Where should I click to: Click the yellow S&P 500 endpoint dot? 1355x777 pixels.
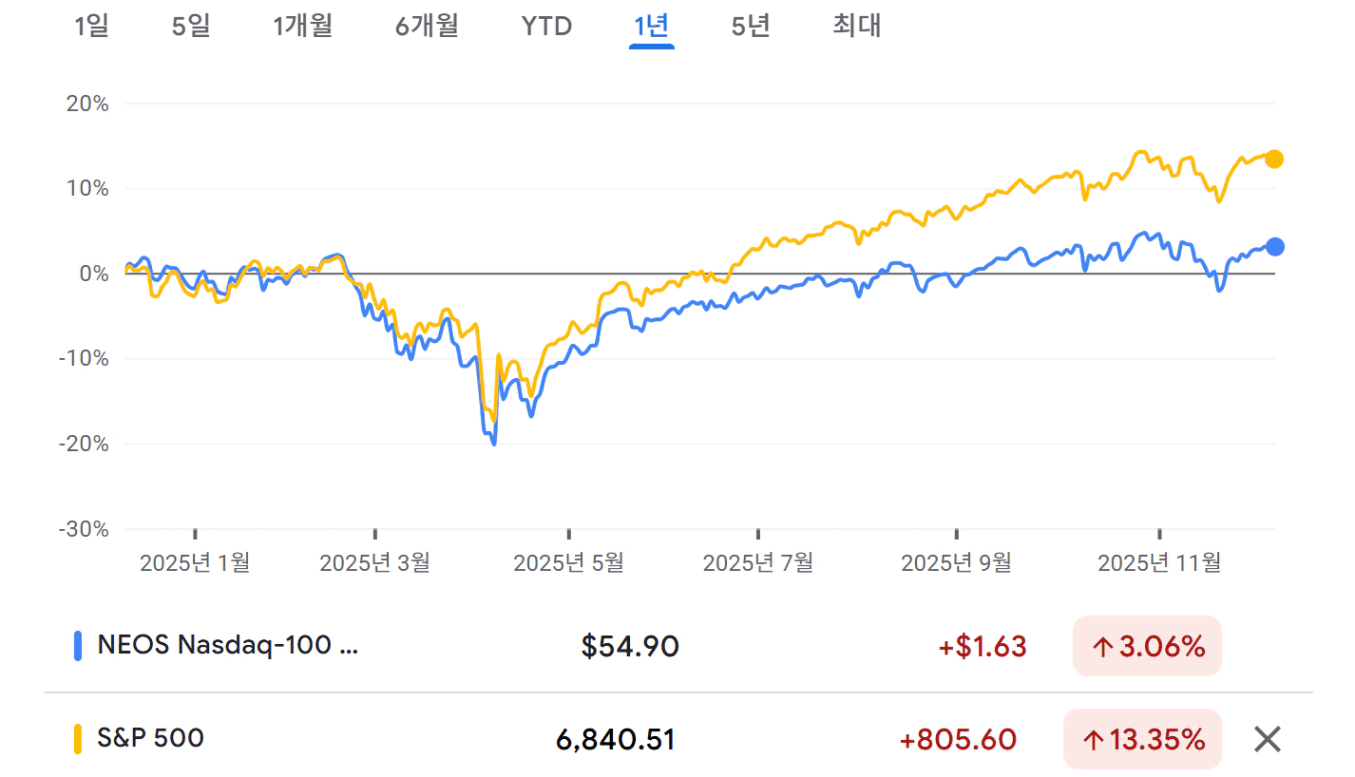(x=1274, y=159)
